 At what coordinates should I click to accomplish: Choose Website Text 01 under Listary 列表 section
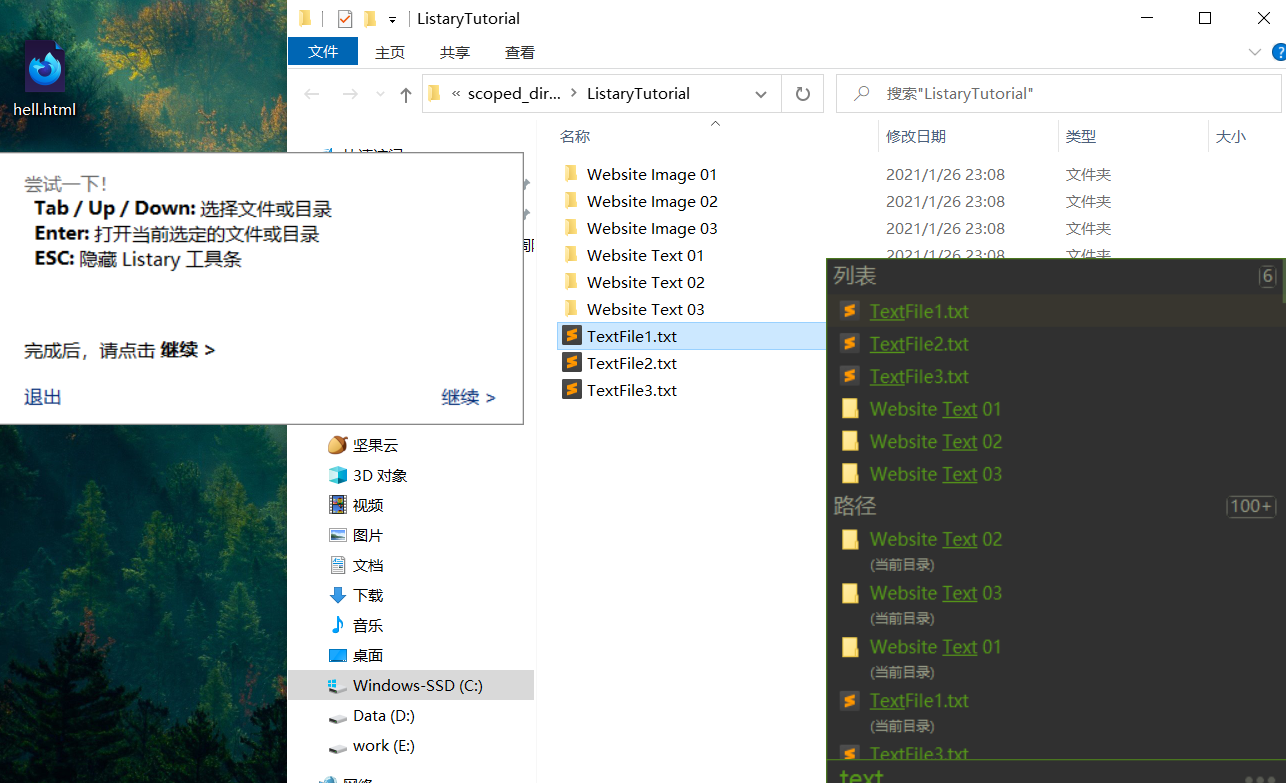pyautogui.click(x=1054, y=408)
